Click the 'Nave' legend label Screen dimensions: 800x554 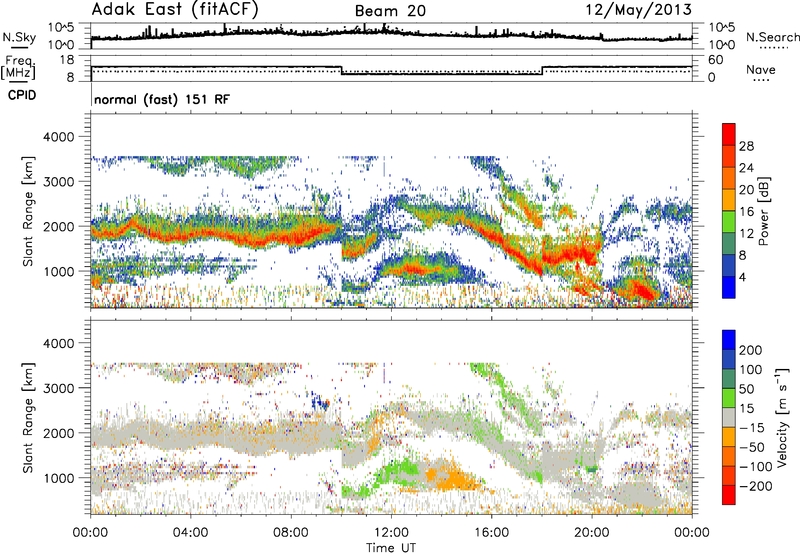pyautogui.click(x=760, y=69)
